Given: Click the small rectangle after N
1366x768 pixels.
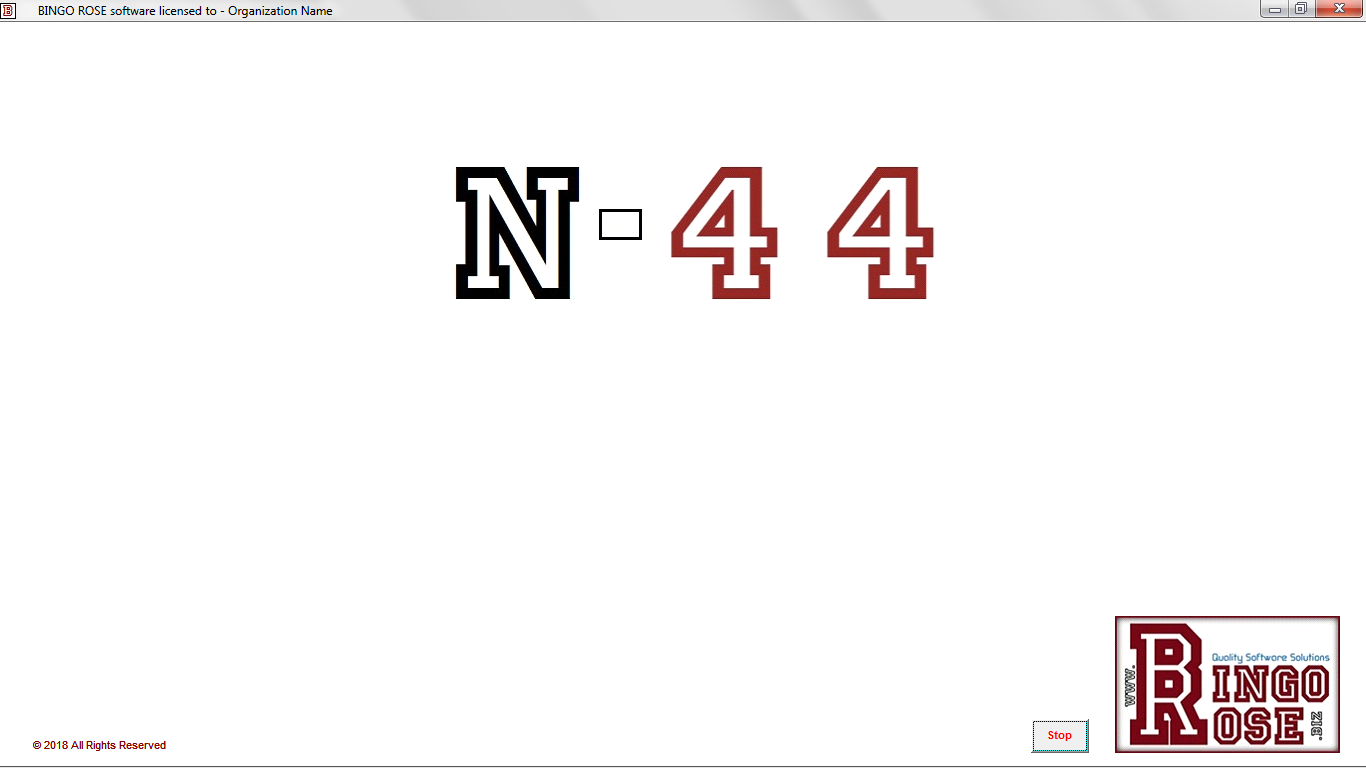Looking at the screenshot, I should point(620,224).
